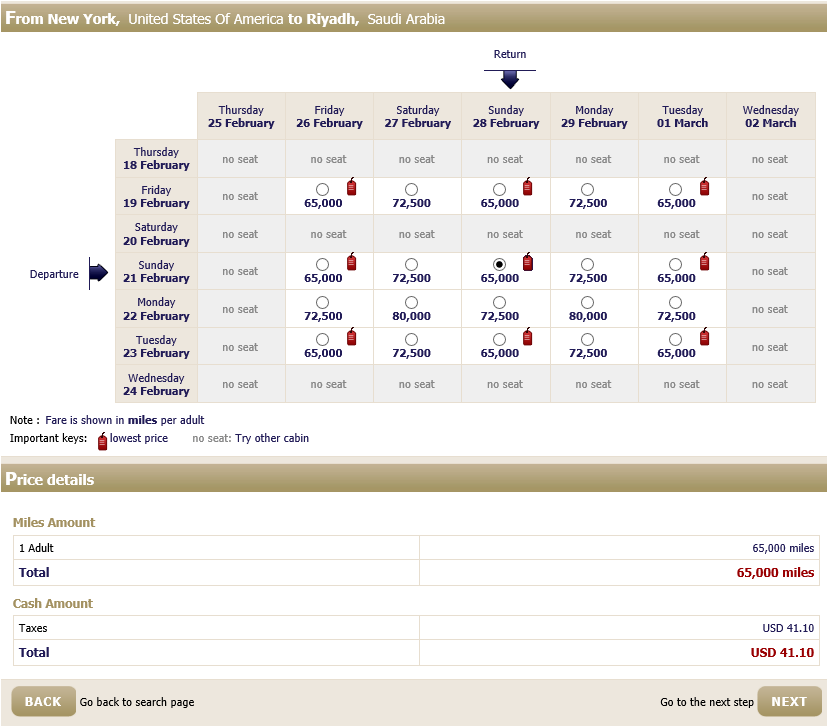Click the Sunday 28 February return column header
The height and width of the screenshot is (726, 827).
click(505, 117)
